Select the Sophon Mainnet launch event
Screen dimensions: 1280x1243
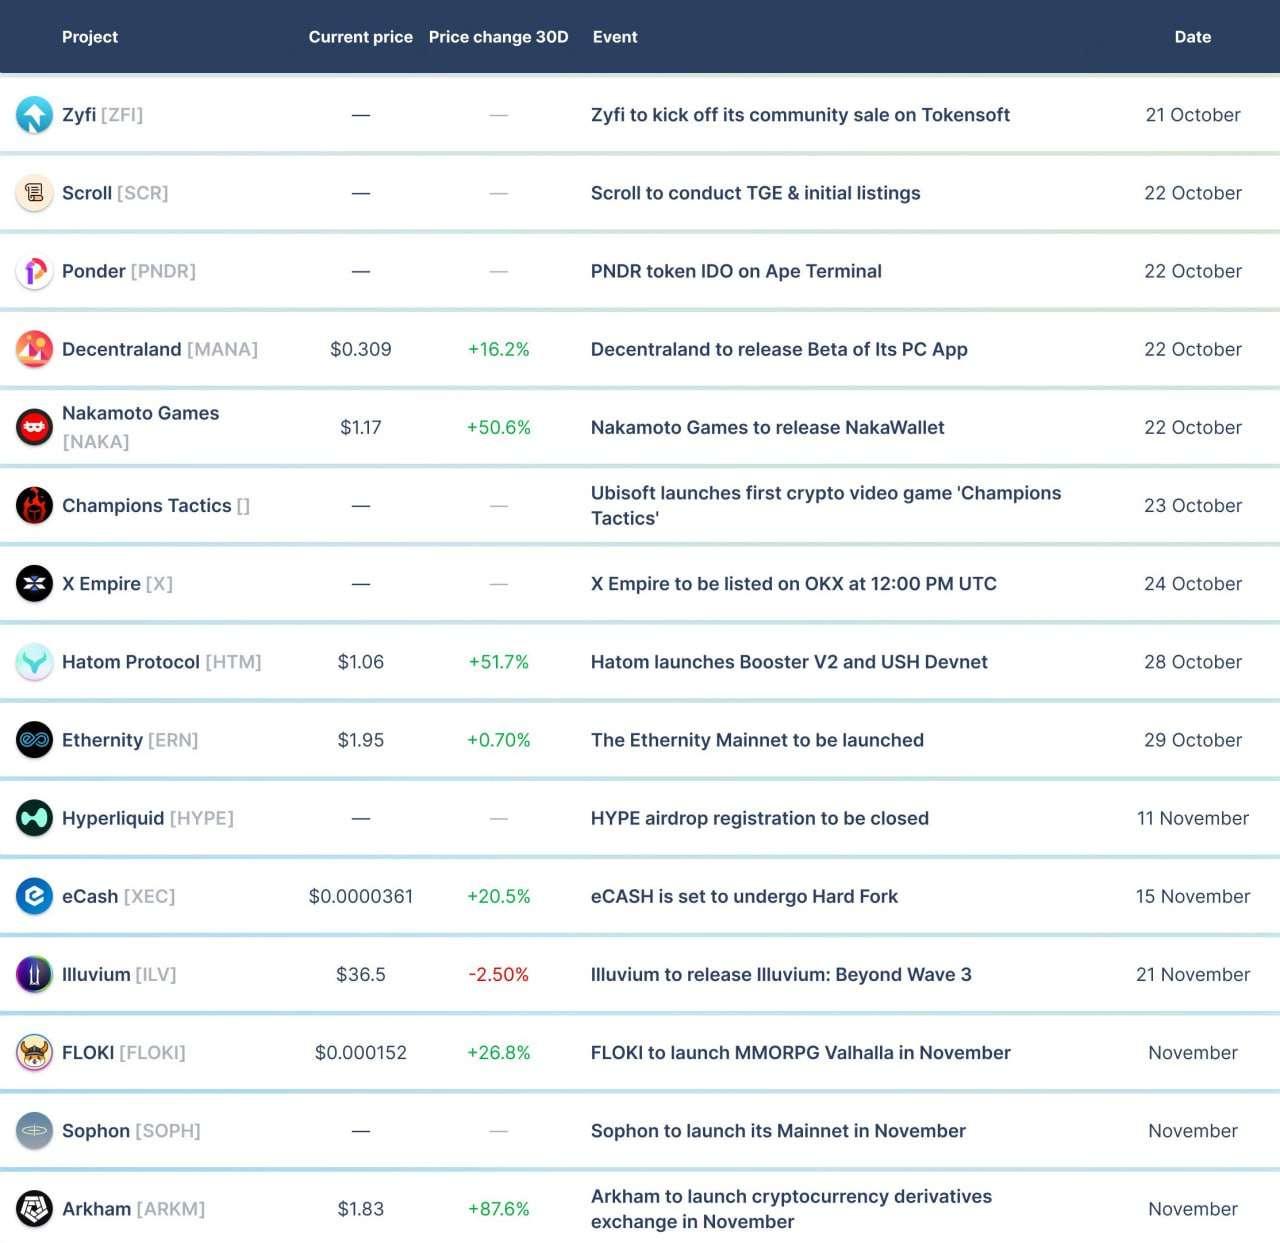778,1131
